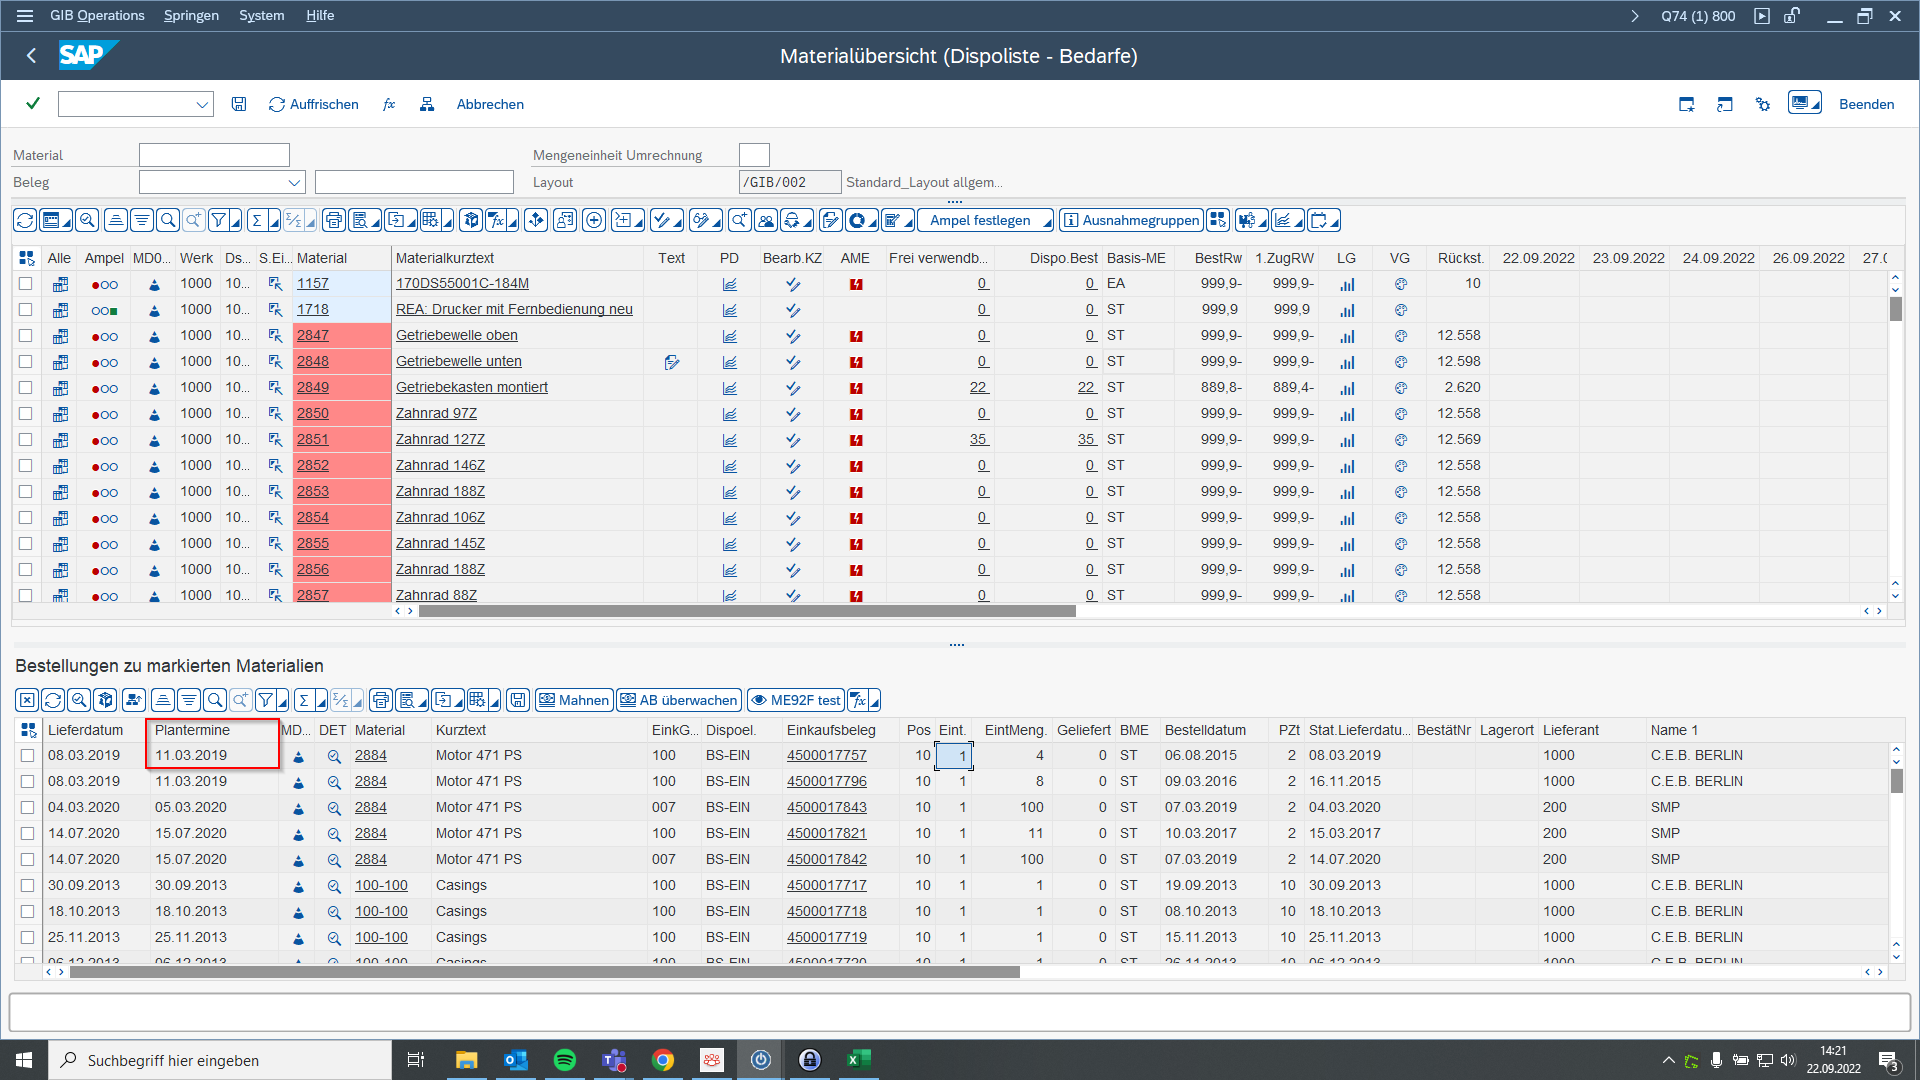Open purchase order link 4500017796

[826, 782]
